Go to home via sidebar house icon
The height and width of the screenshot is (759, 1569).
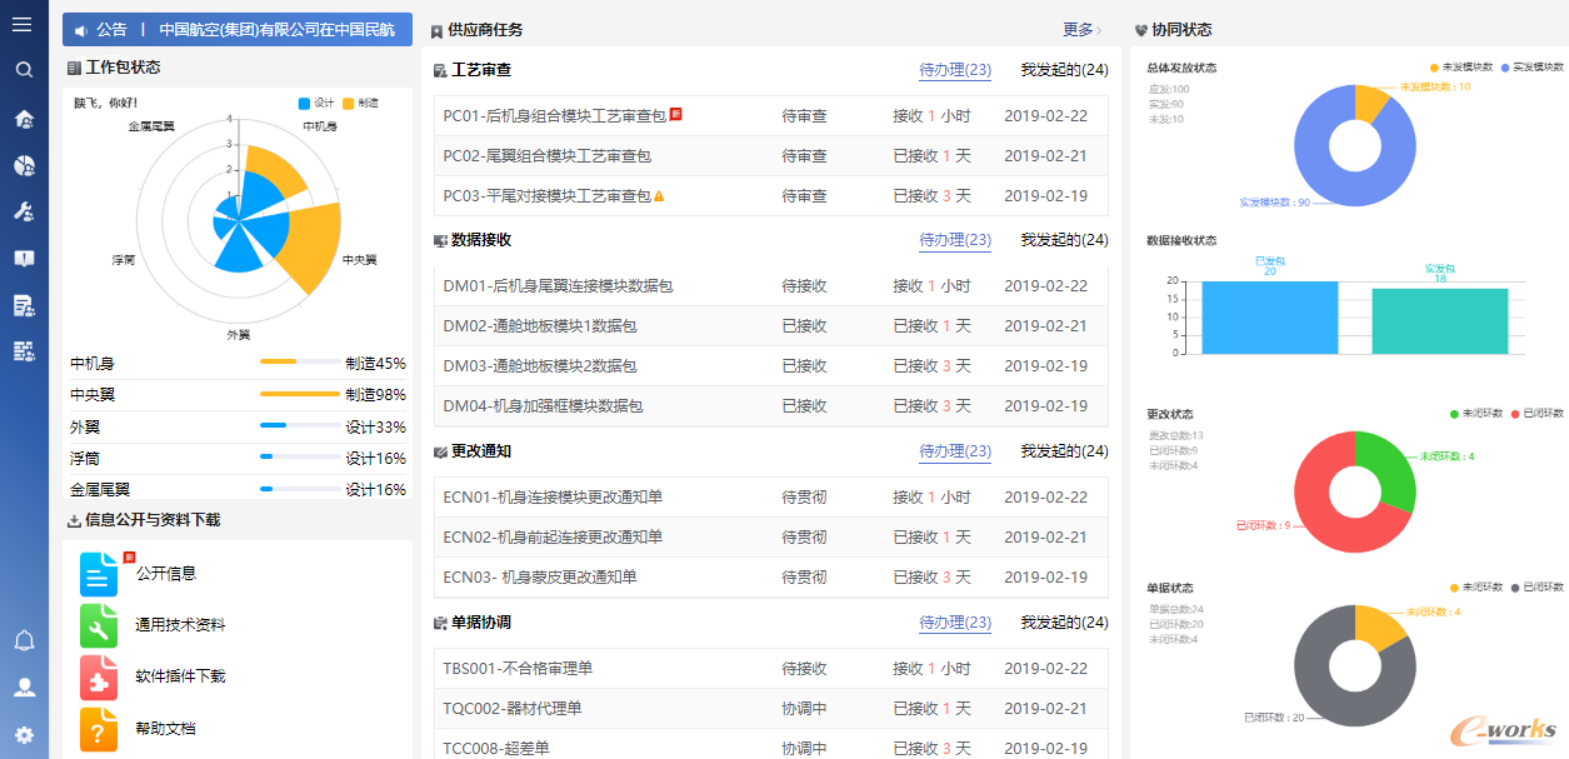(x=24, y=119)
